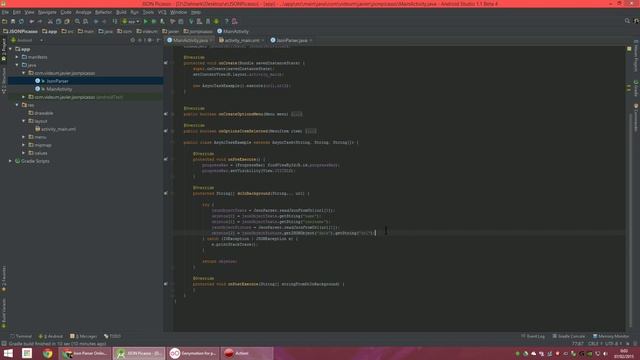
Task: Select JsonParser class in project tree
Action: tap(57, 81)
